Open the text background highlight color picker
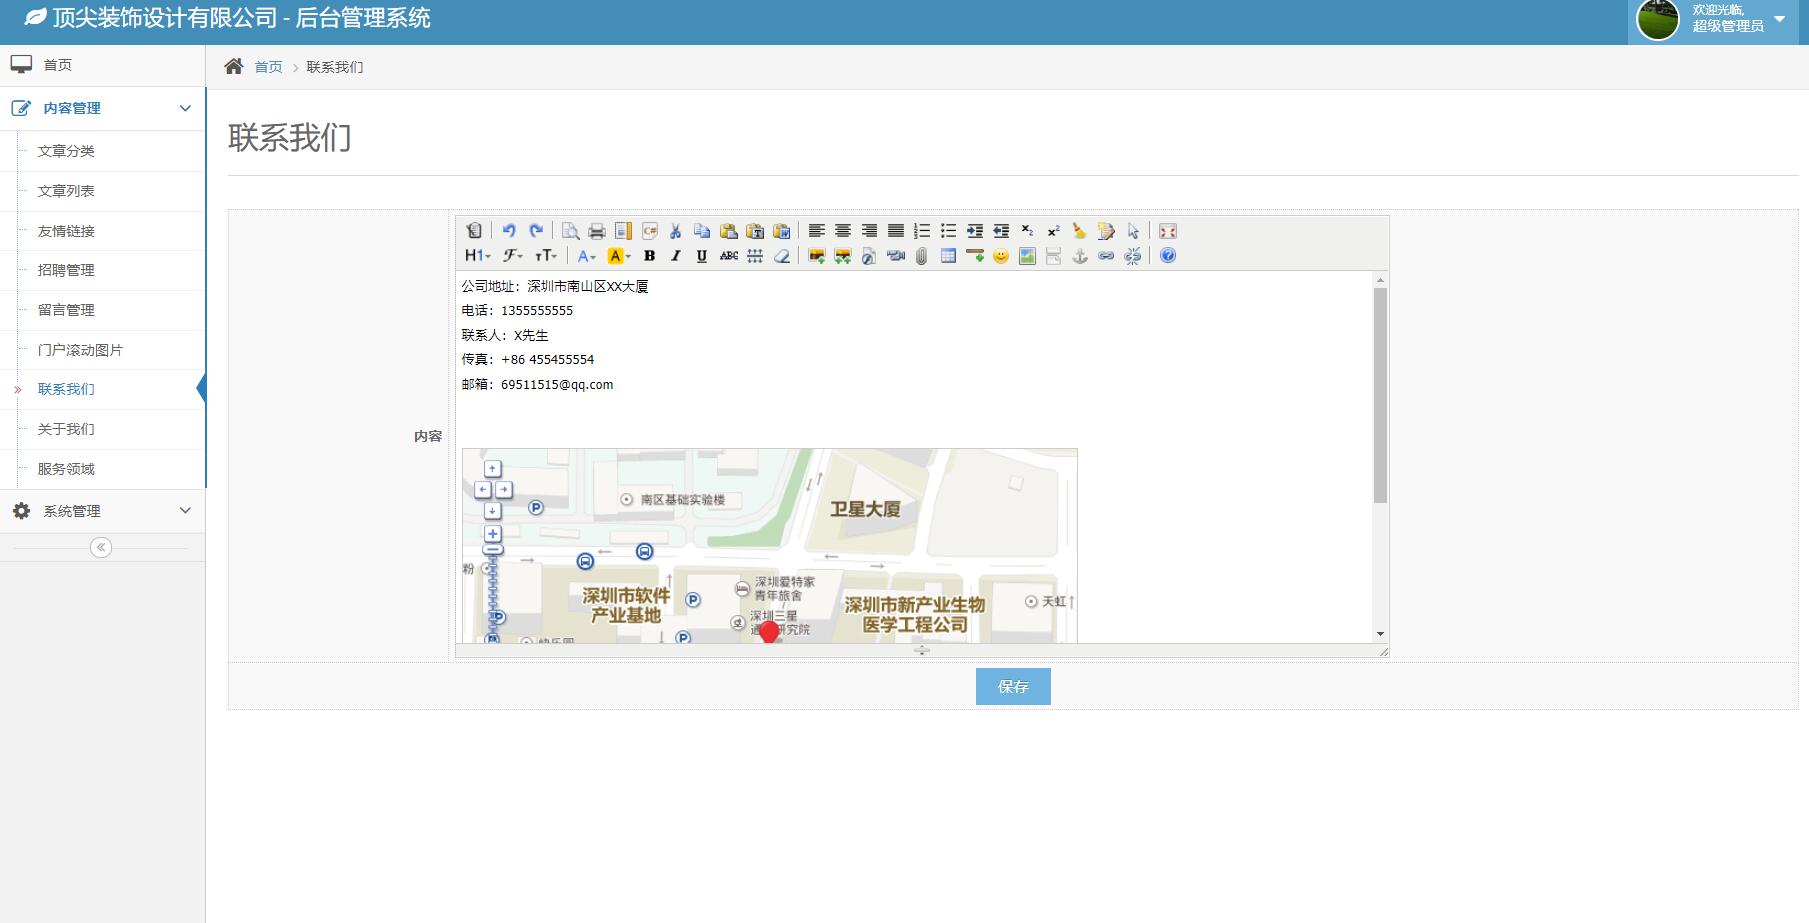 (619, 256)
